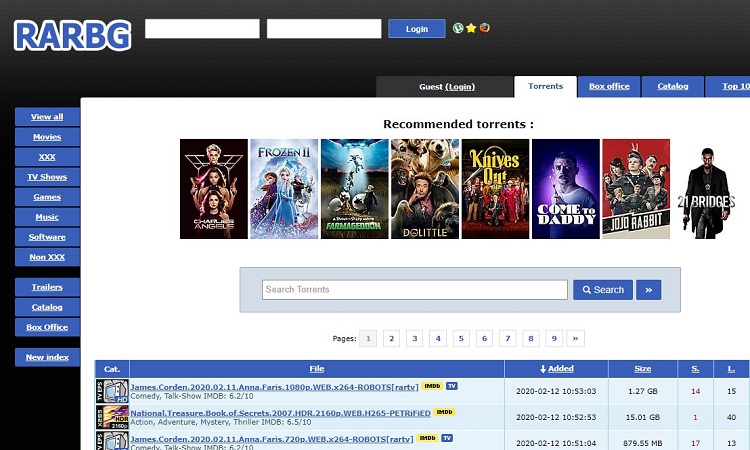Click the HDR 2160p category icon
This screenshot has height=450, width=750.
tap(111, 418)
